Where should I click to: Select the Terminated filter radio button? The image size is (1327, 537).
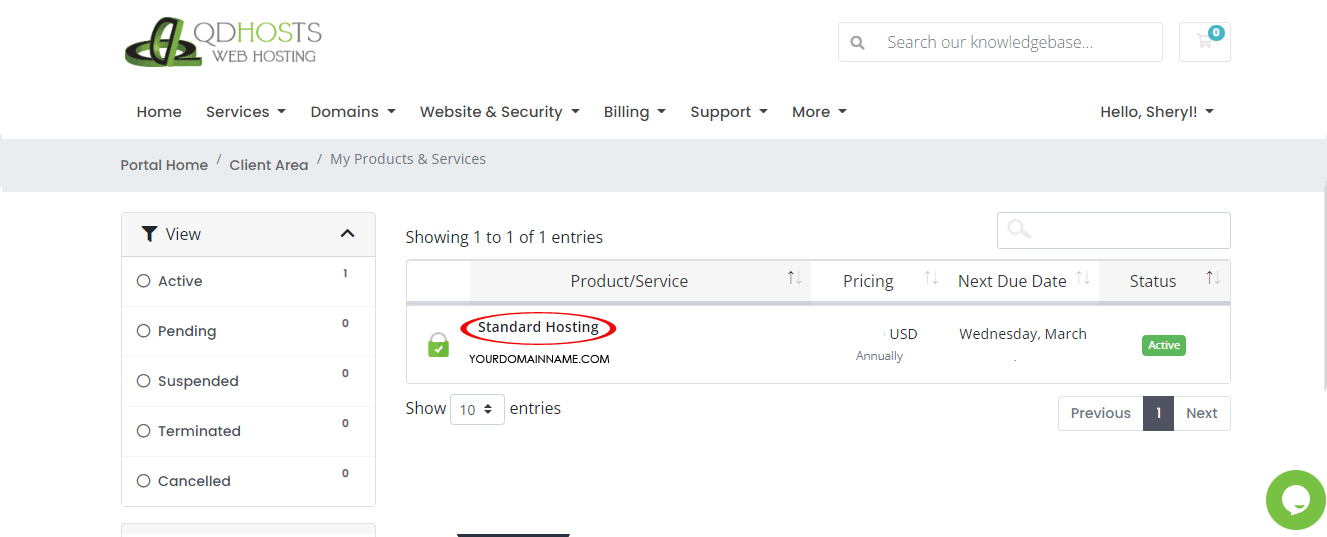coord(144,431)
